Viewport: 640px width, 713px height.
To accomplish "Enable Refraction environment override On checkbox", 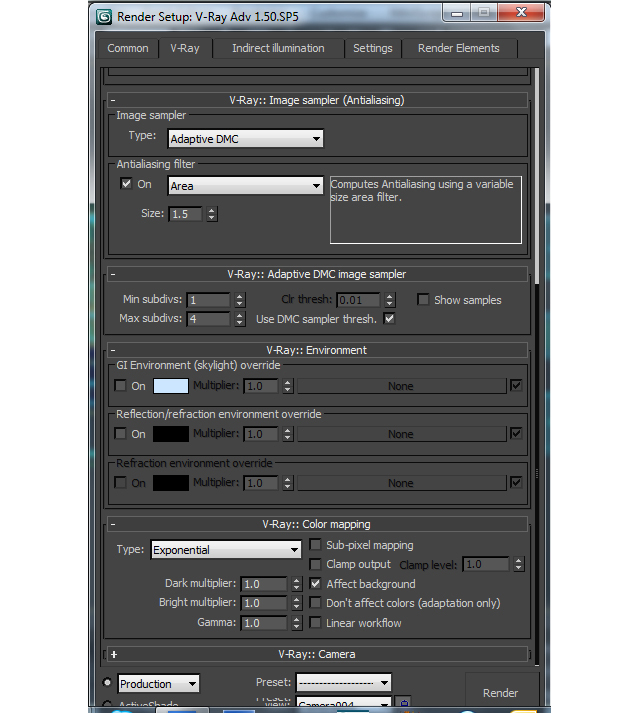I will [120, 482].
